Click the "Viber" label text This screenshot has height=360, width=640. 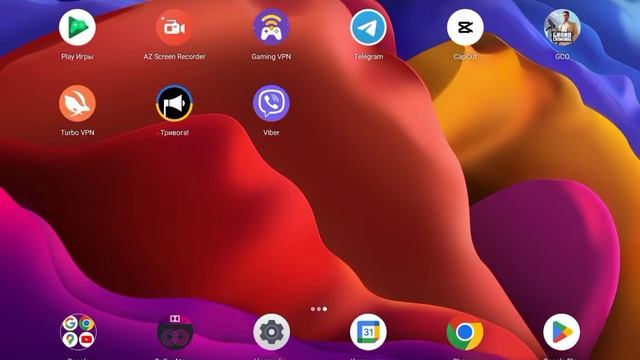(271, 133)
